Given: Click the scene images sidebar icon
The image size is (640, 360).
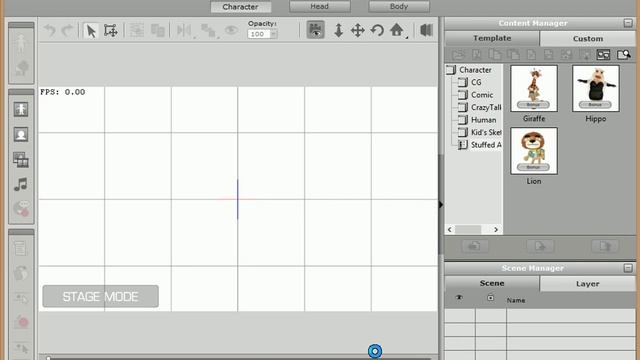Looking at the screenshot, I should tap(21, 160).
